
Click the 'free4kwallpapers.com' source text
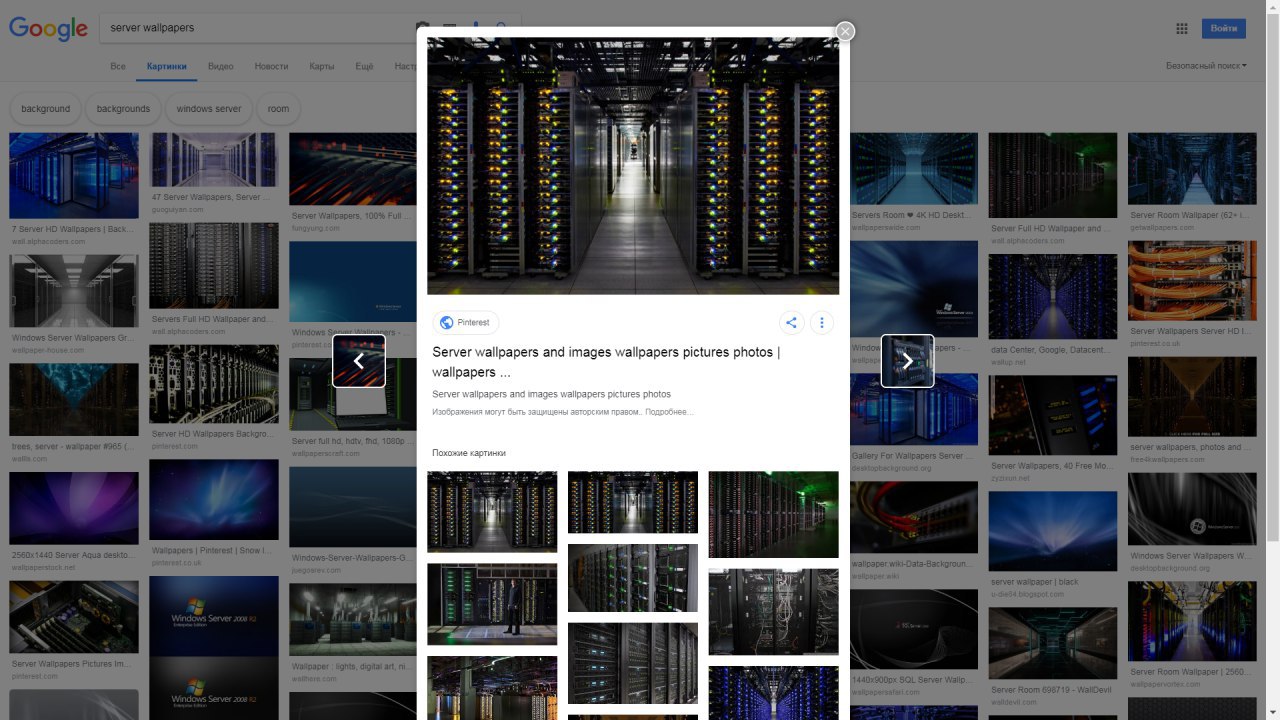coord(1167,459)
